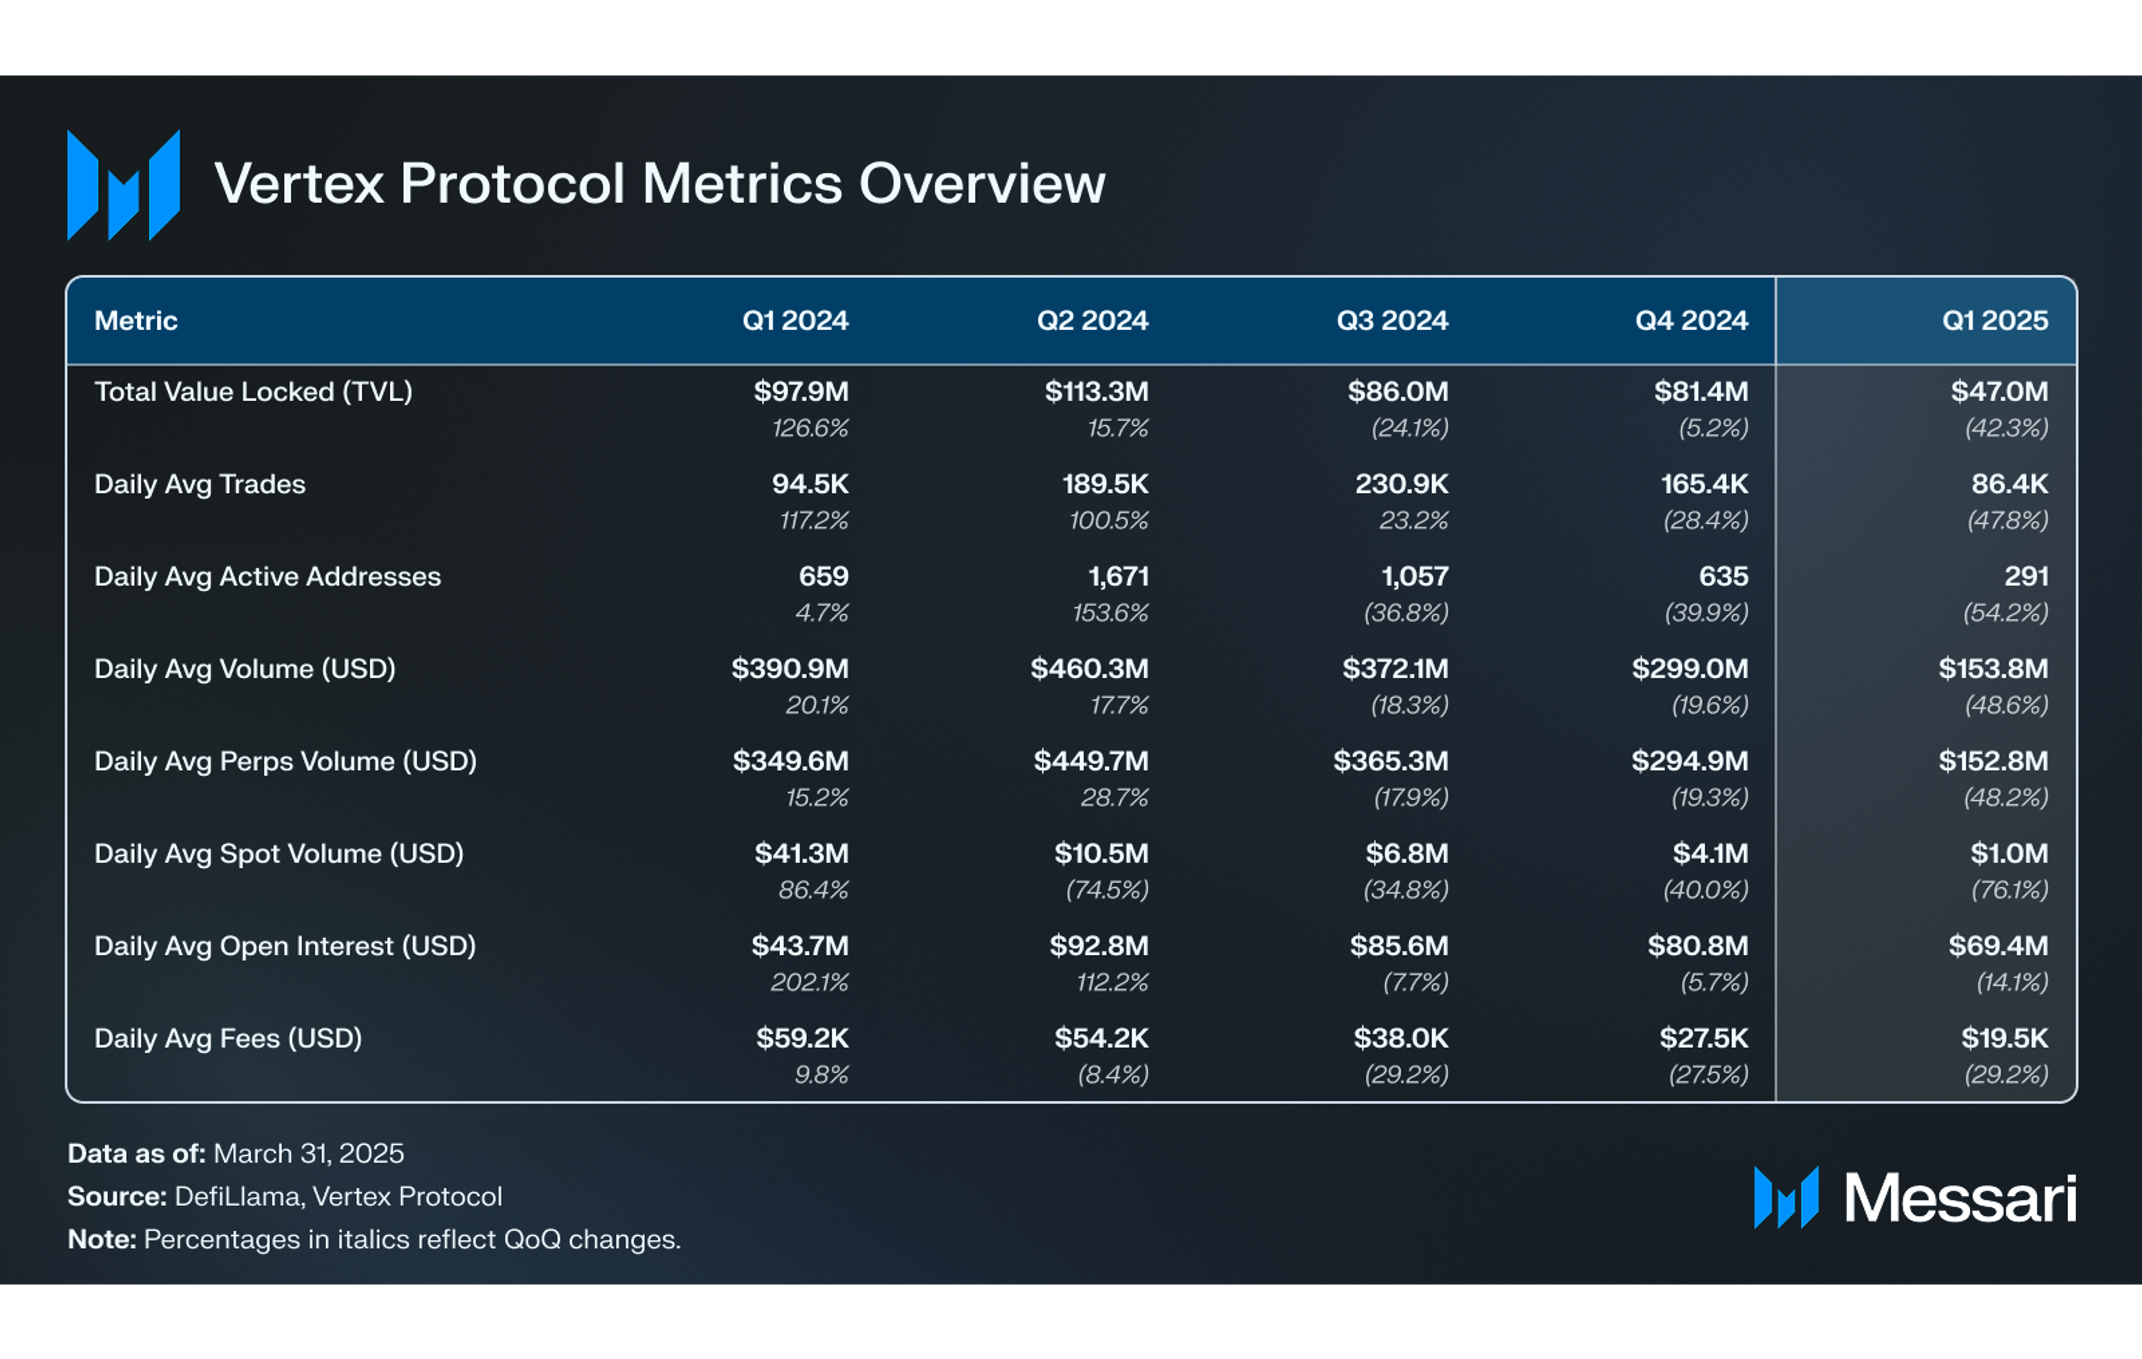Click the Daily Avg Spot Volume (USD) label
The height and width of the screenshot is (1359, 2142).
coord(279,853)
